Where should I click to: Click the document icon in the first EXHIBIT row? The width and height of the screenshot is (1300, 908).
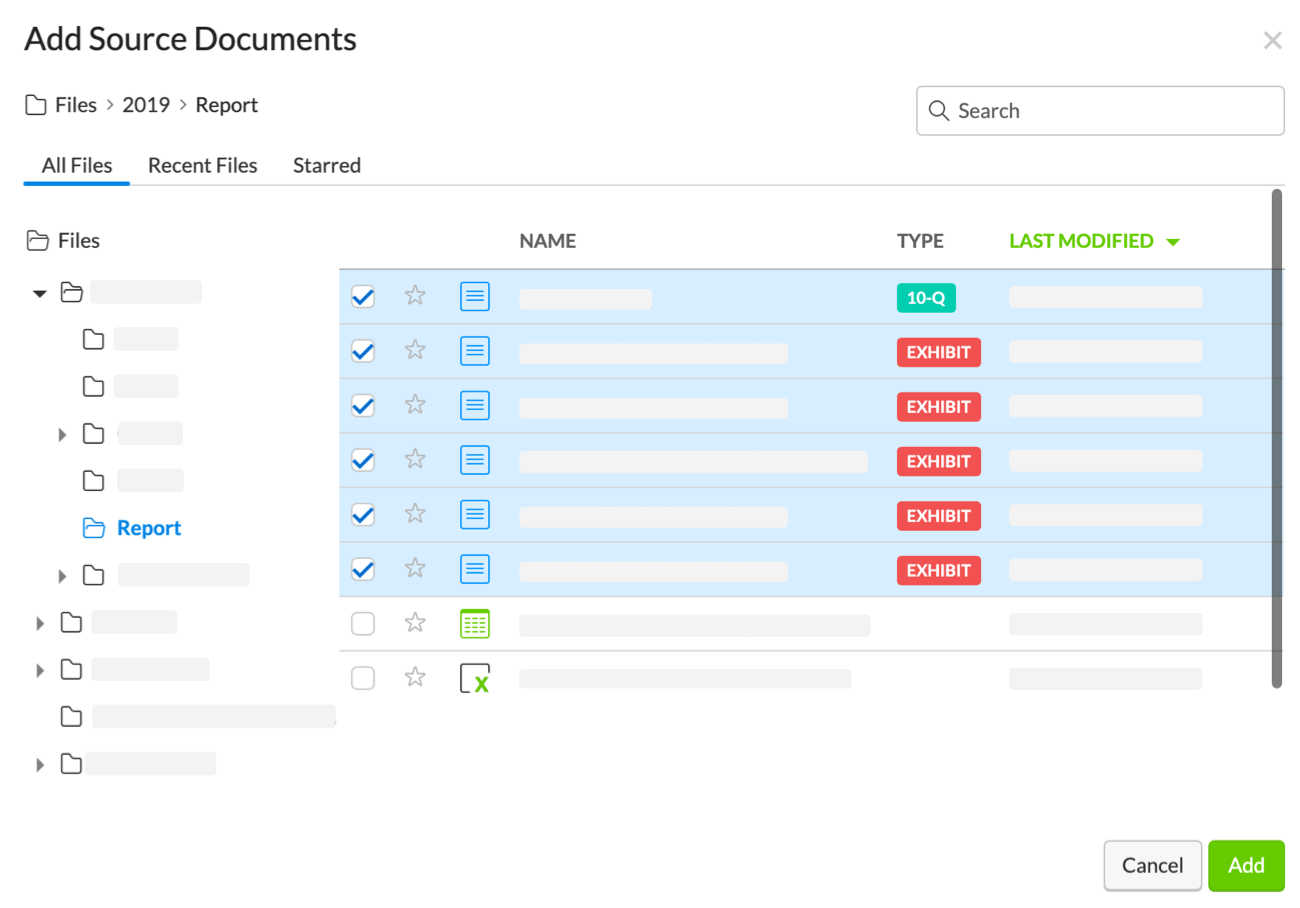pyautogui.click(x=475, y=351)
